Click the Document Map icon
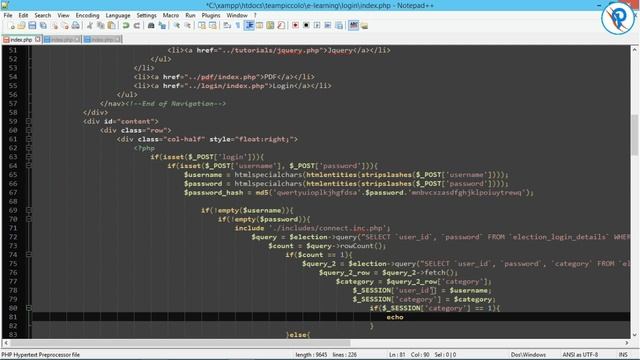Image resolution: width=640 pixels, height=360 pixels. coord(270,25)
